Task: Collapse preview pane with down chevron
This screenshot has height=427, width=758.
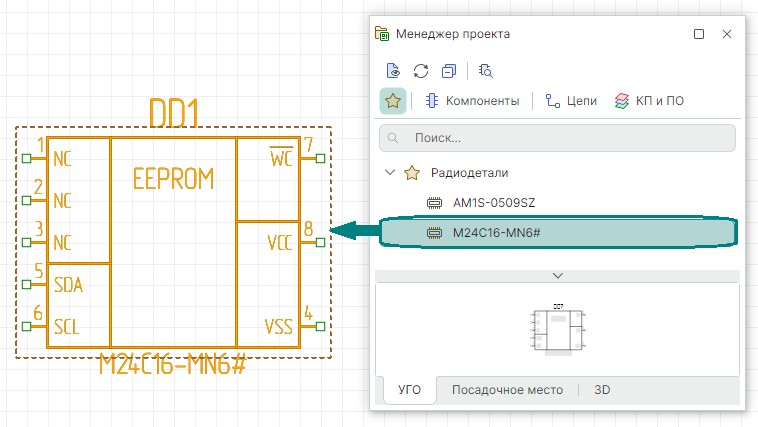Action: coord(557,275)
